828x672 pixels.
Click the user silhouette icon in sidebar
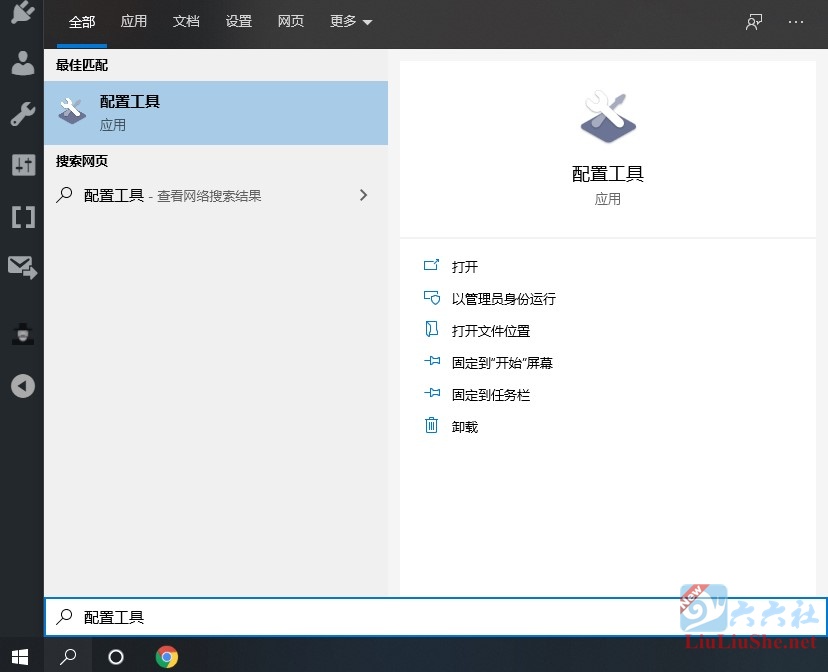pyautogui.click(x=22, y=63)
